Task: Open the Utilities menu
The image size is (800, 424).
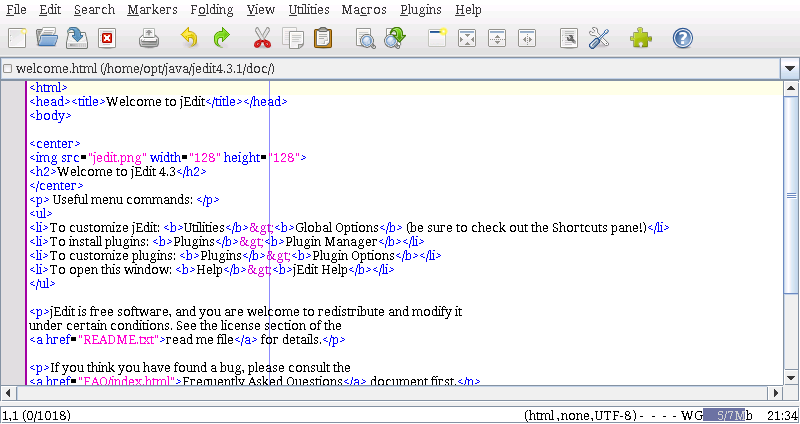Action: tap(308, 10)
